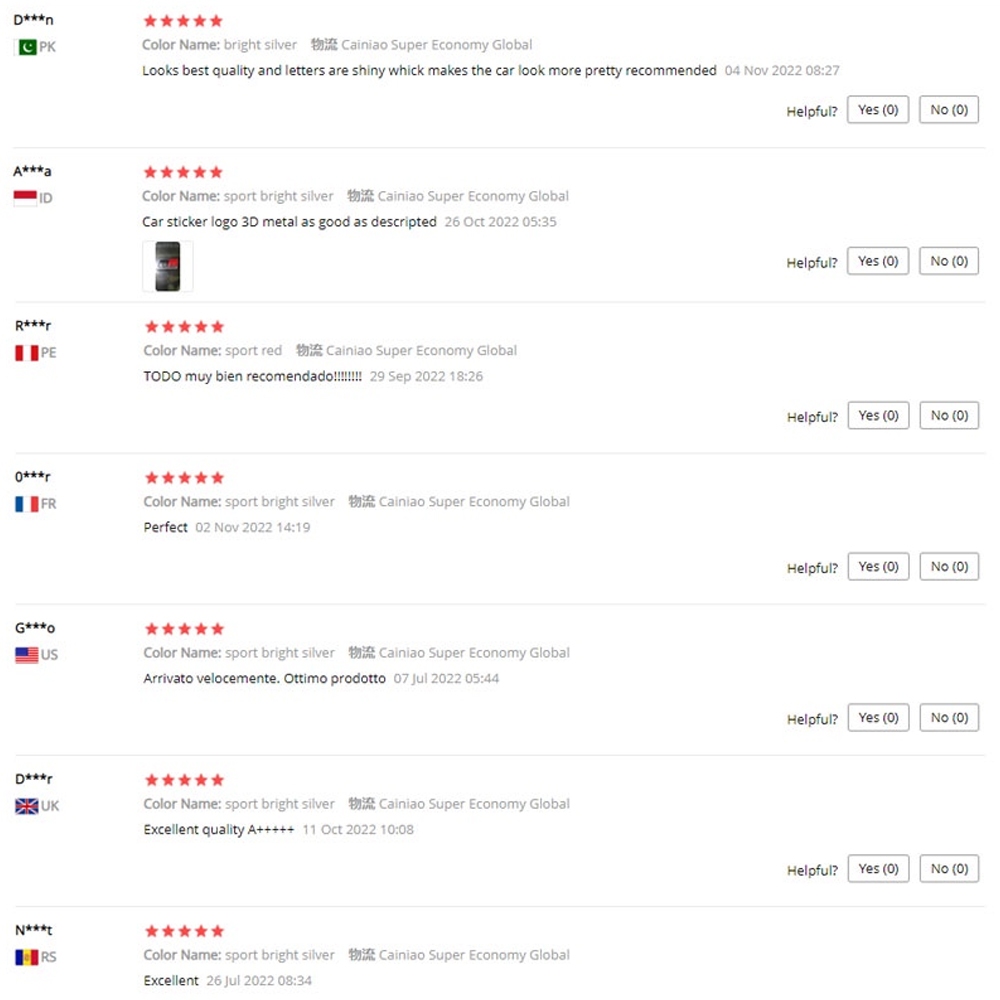Click the five-star rating on TODO muy bien review
This screenshot has height=1000, width=1000.
[x=184, y=327]
